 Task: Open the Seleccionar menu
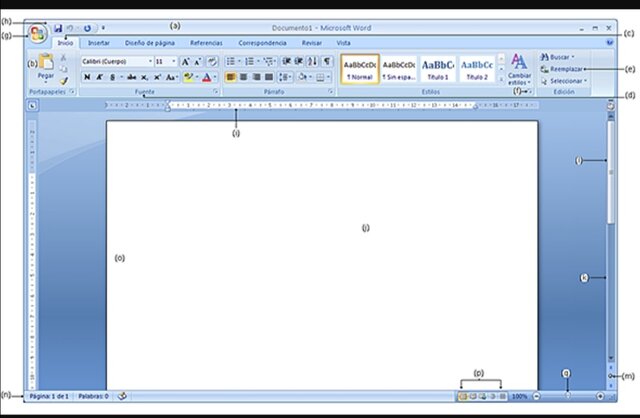click(x=564, y=81)
